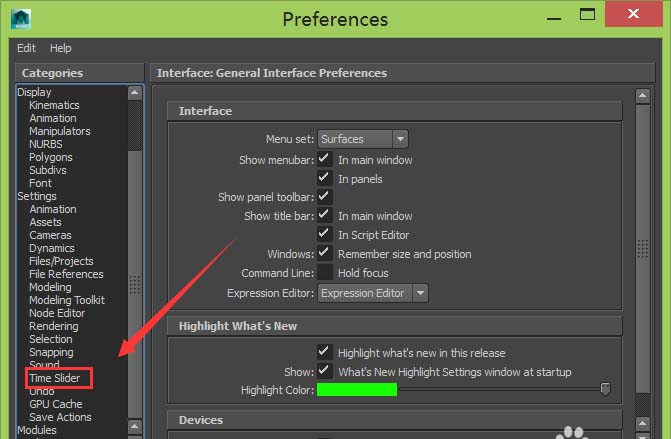Screen dimensions: 671x439
Task: Open the Edit menu
Action: tap(26, 48)
